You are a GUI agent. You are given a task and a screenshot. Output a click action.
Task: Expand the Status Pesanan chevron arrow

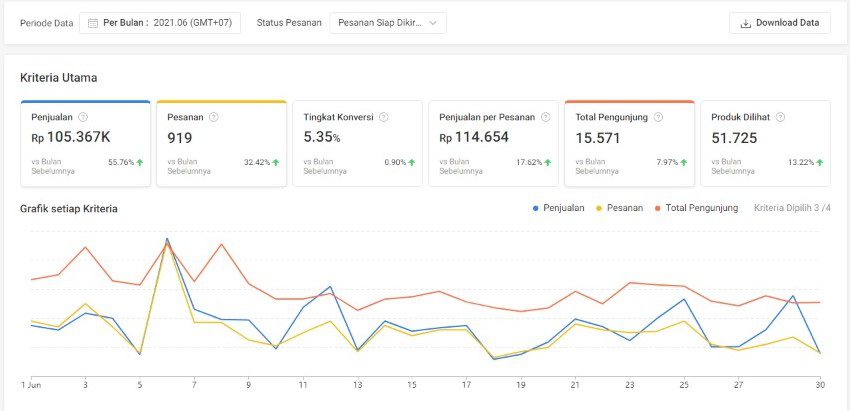pos(433,23)
